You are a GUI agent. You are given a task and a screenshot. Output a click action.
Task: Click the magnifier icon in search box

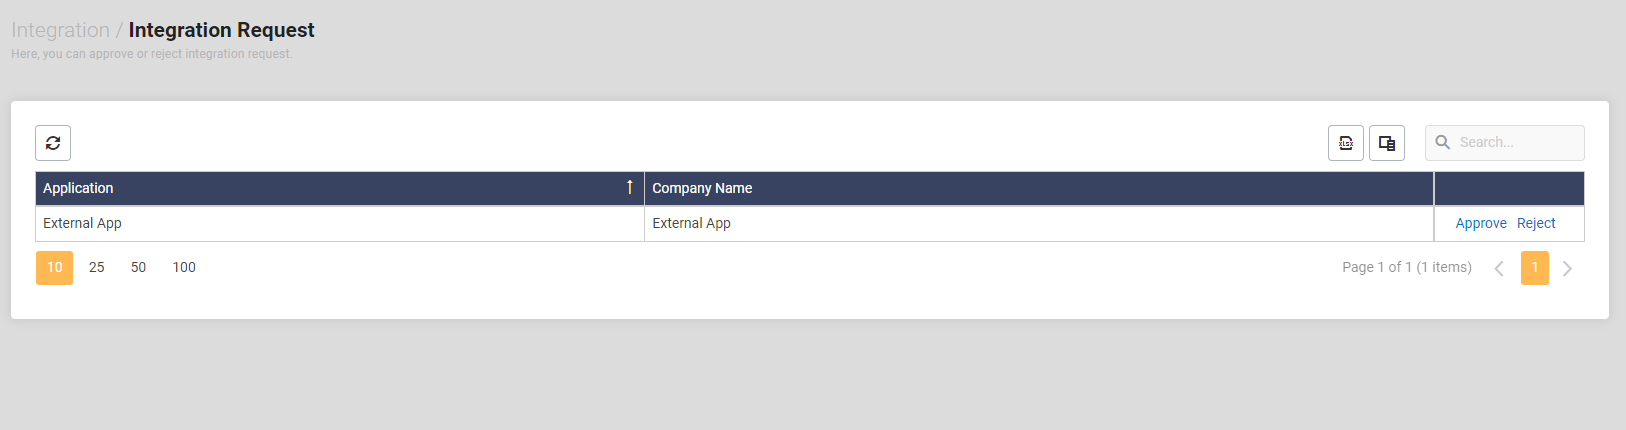pyautogui.click(x=1443, y=143)
